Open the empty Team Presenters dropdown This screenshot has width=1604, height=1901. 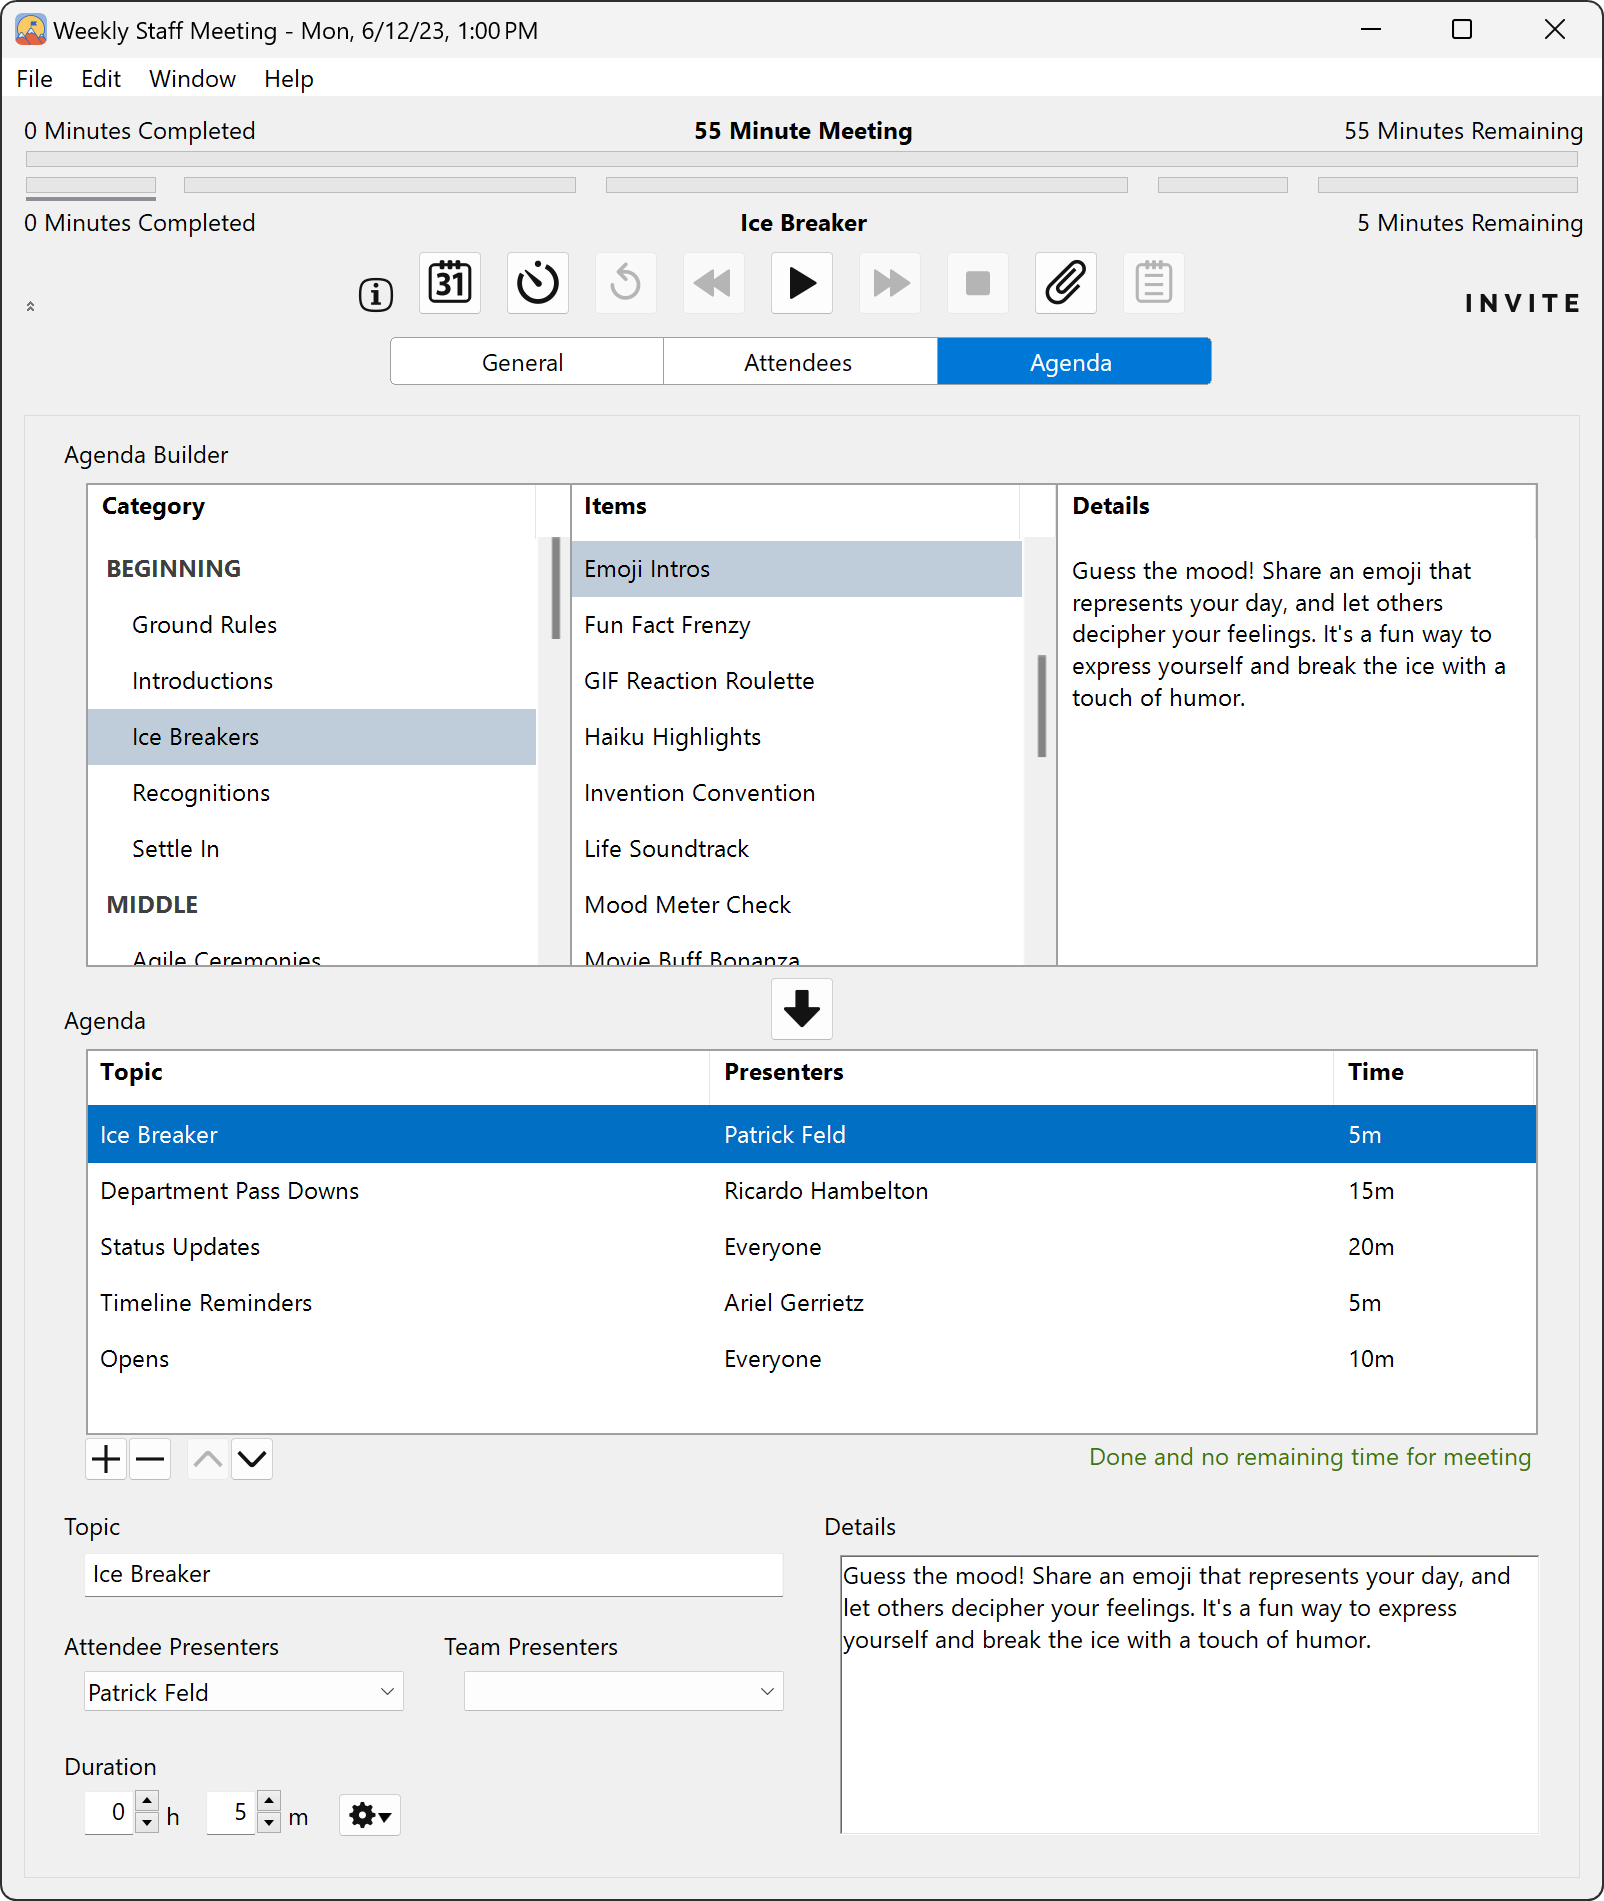(623, 1692)
